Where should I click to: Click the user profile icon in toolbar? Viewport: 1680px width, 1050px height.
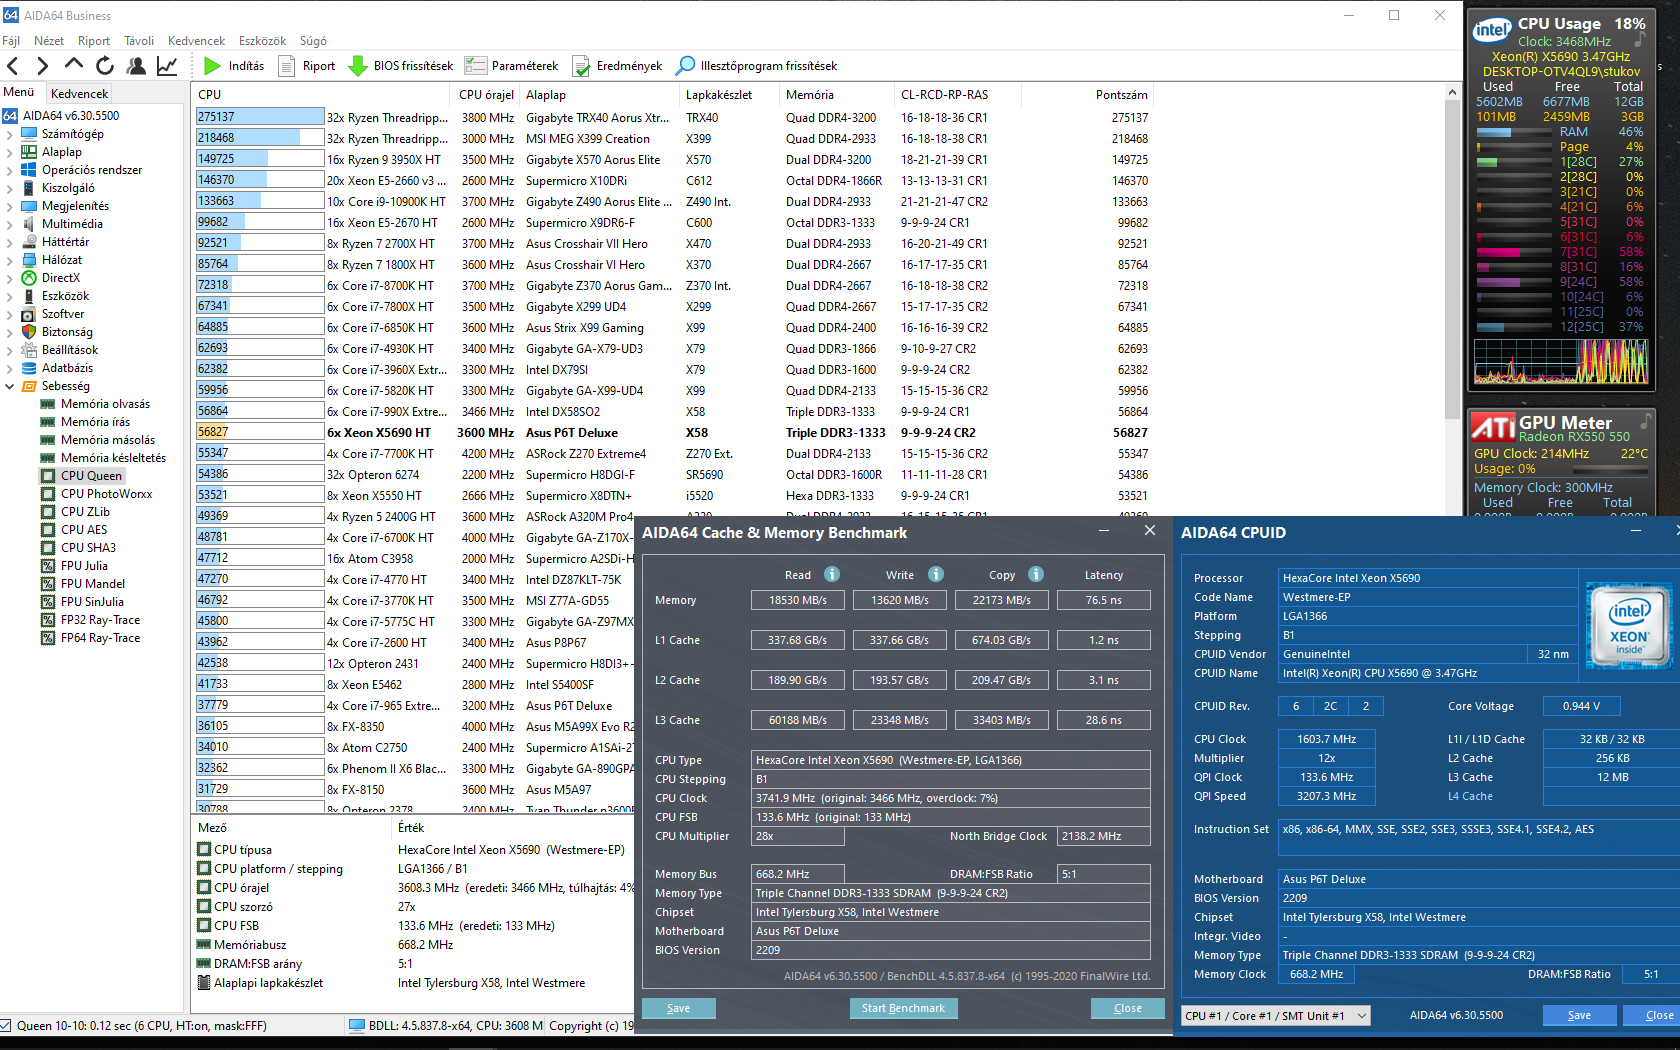pyautogui.click(x=136, y=66)
